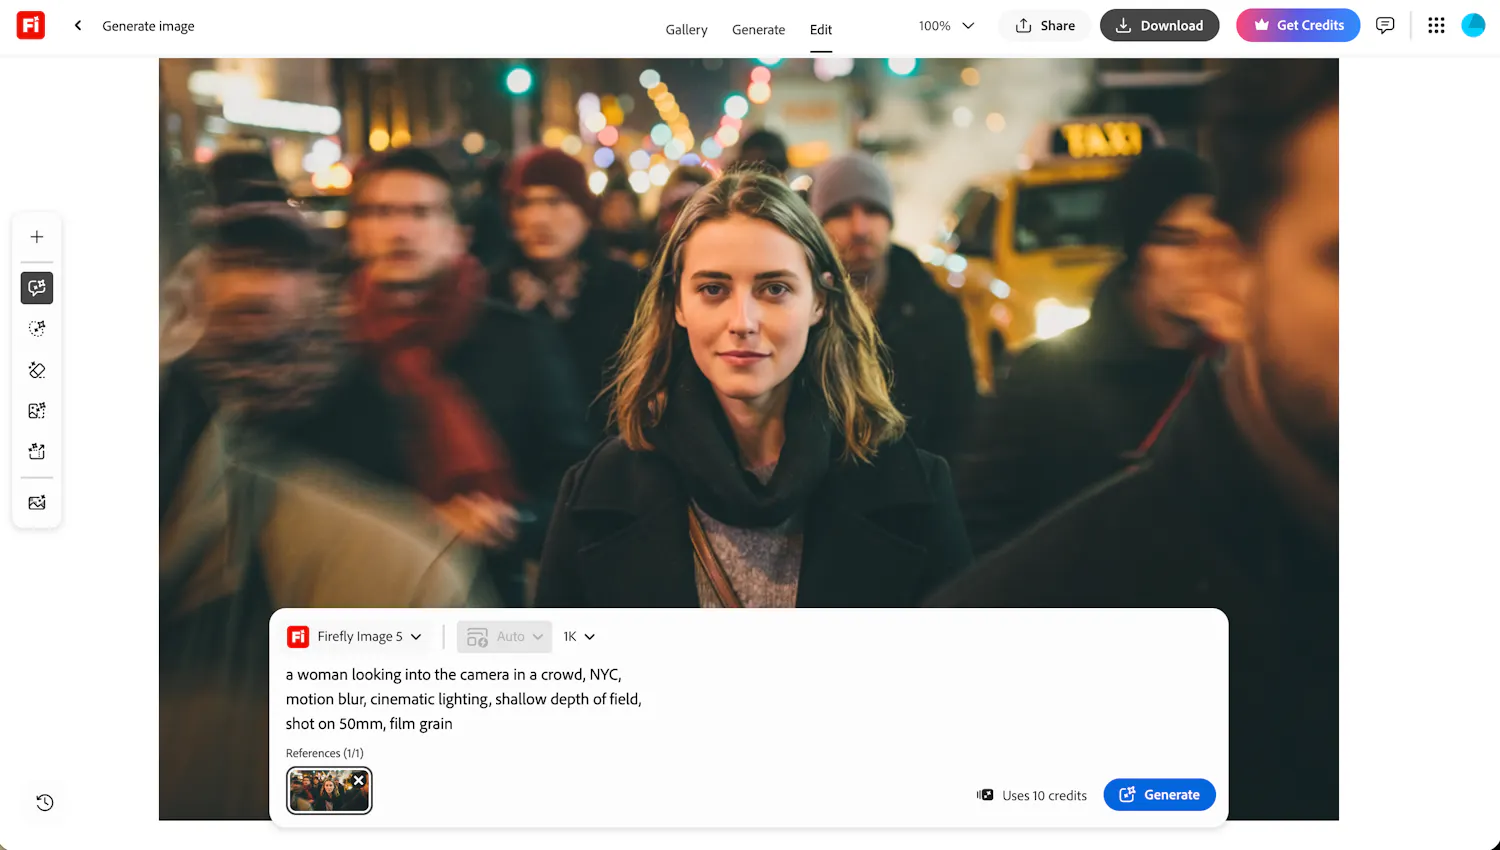Viewport: 1500px width, 850px height.
Task: Open the Adobe apps grid
Action: 1436,25
